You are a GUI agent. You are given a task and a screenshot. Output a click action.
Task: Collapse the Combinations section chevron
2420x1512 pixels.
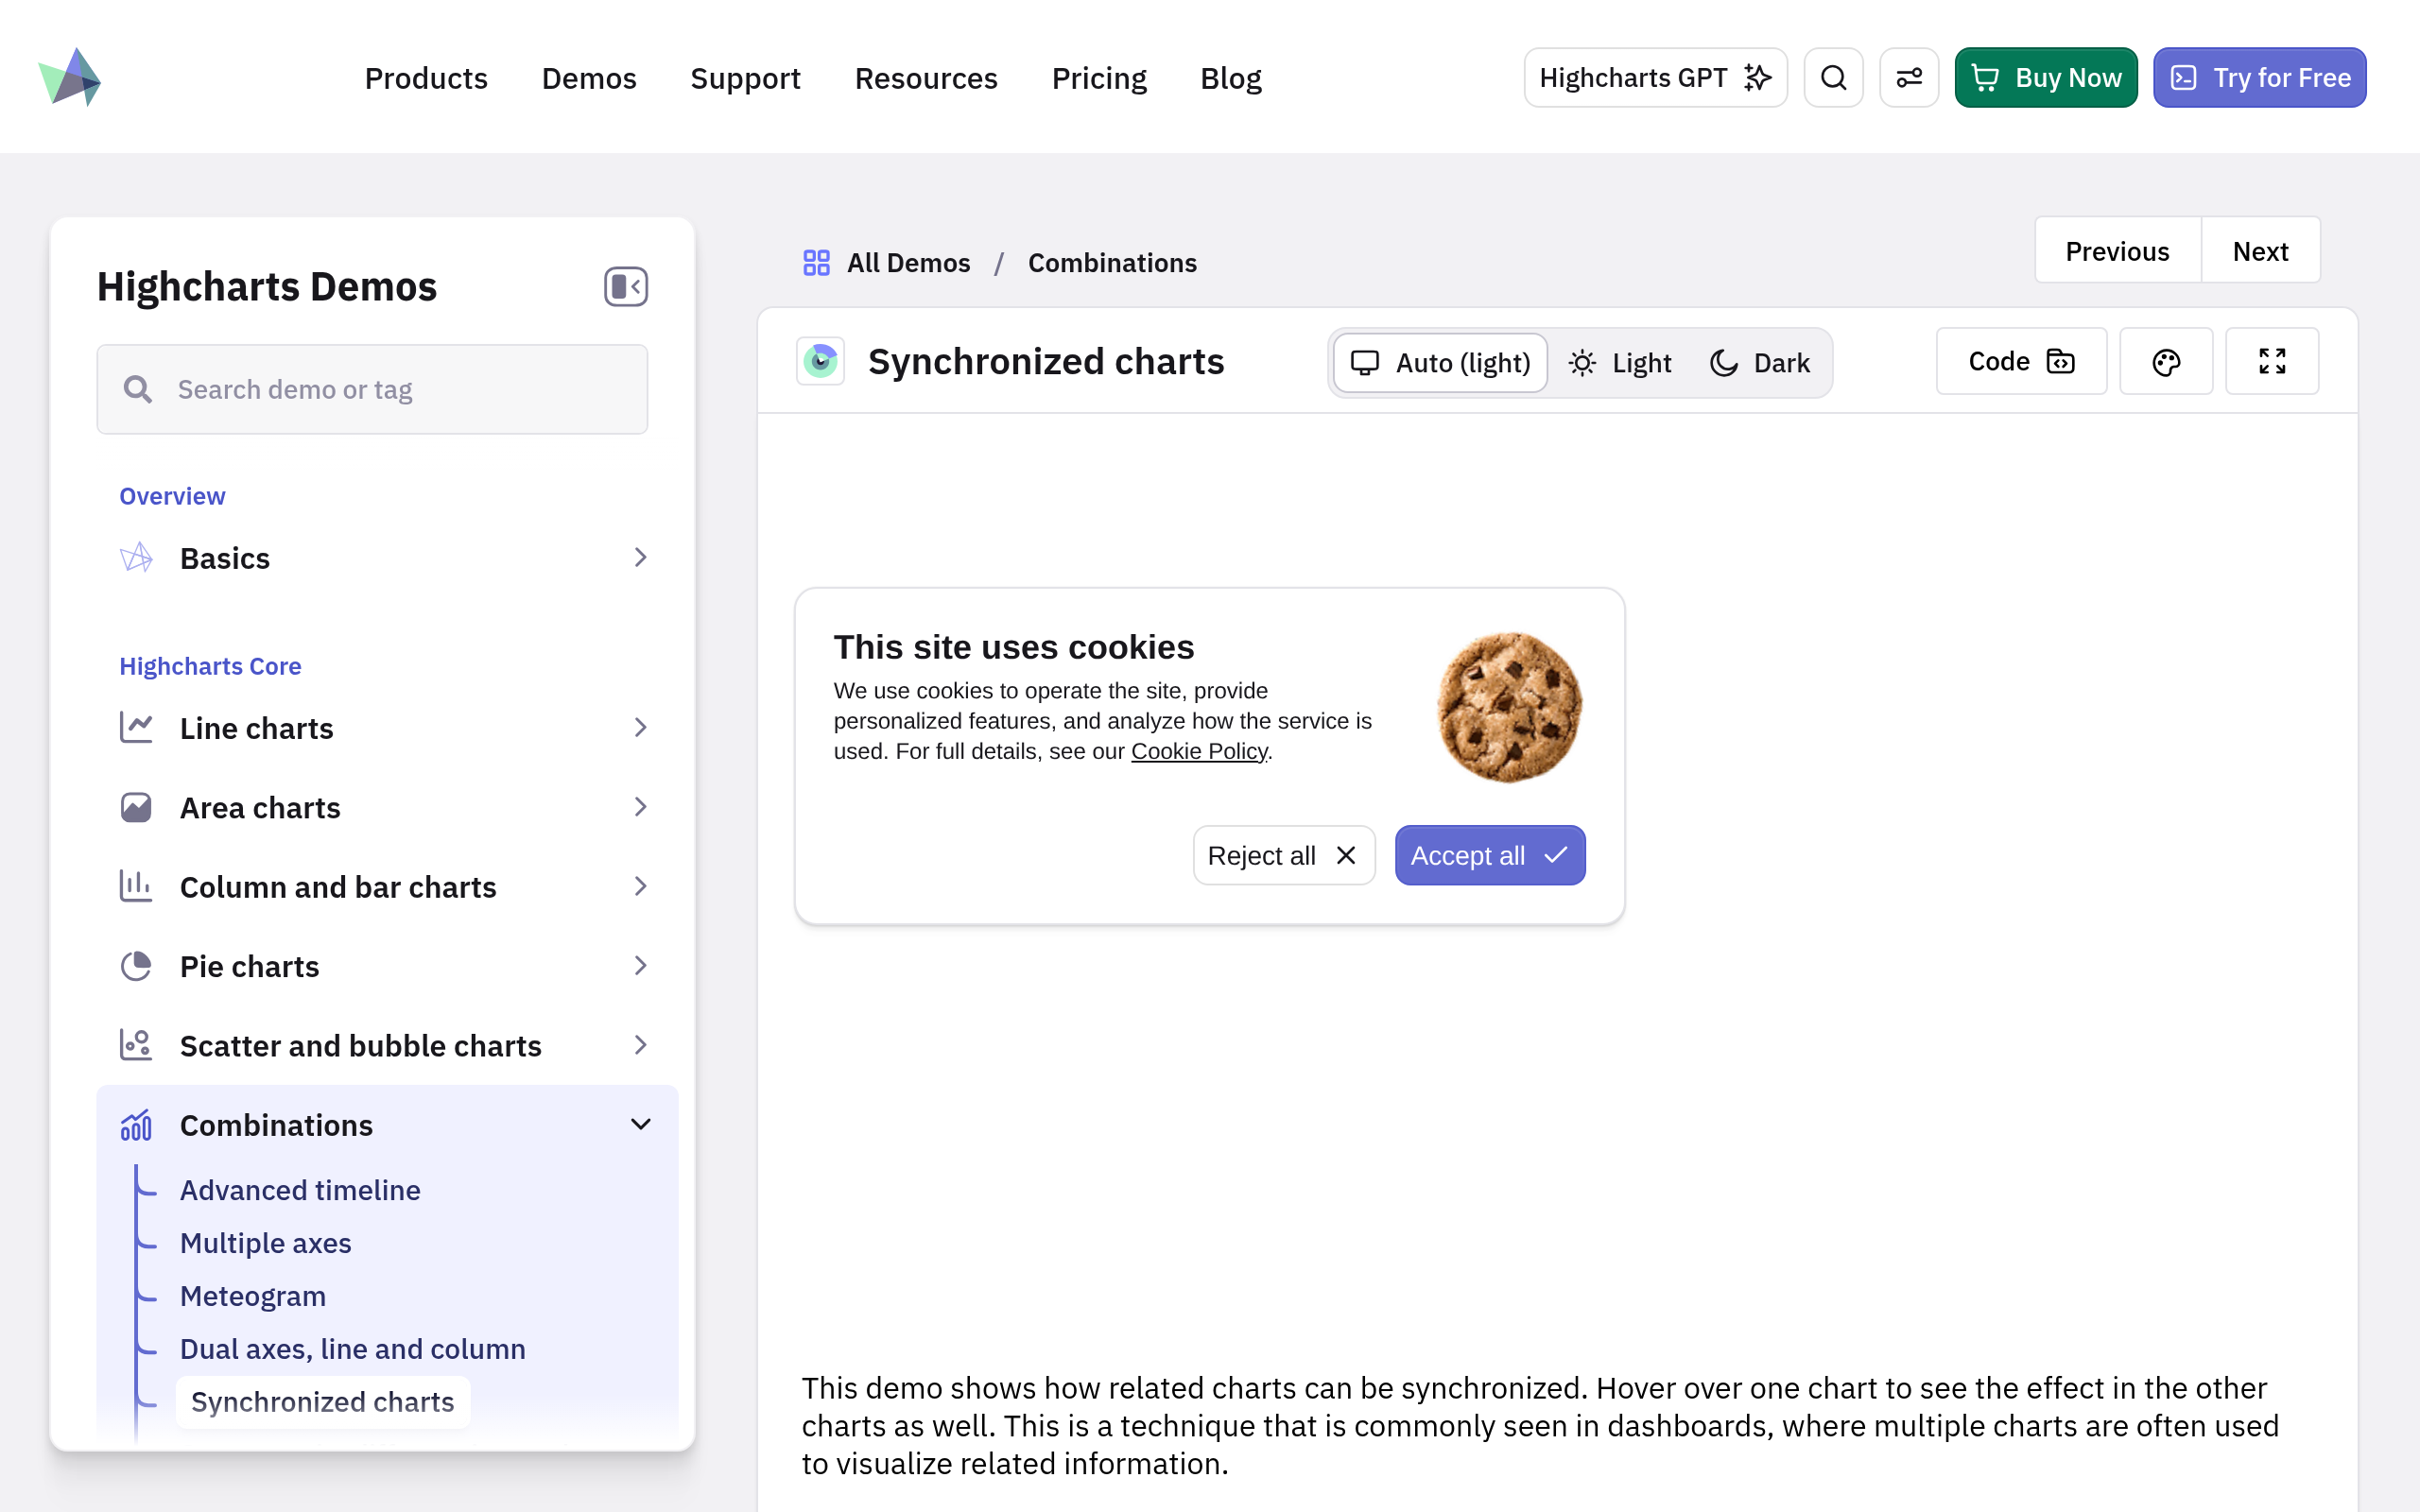point(641,1124)
